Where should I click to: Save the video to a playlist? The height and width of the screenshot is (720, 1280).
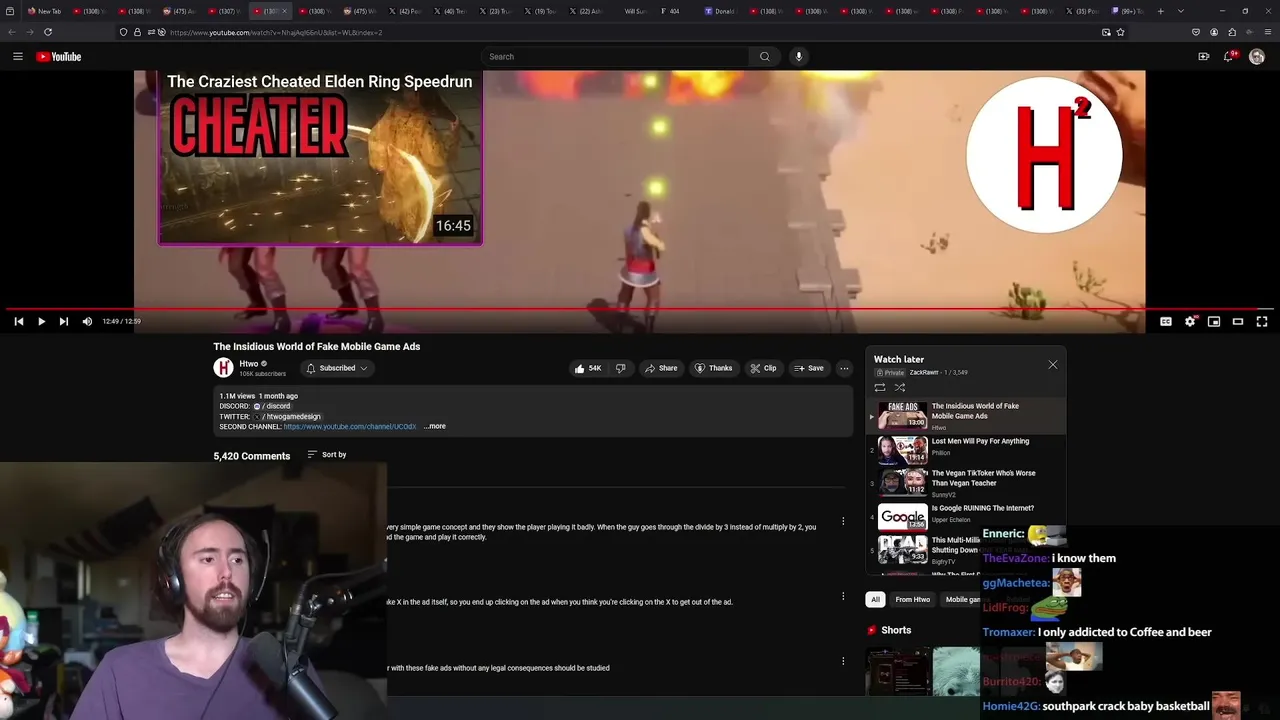coord(809,368)
